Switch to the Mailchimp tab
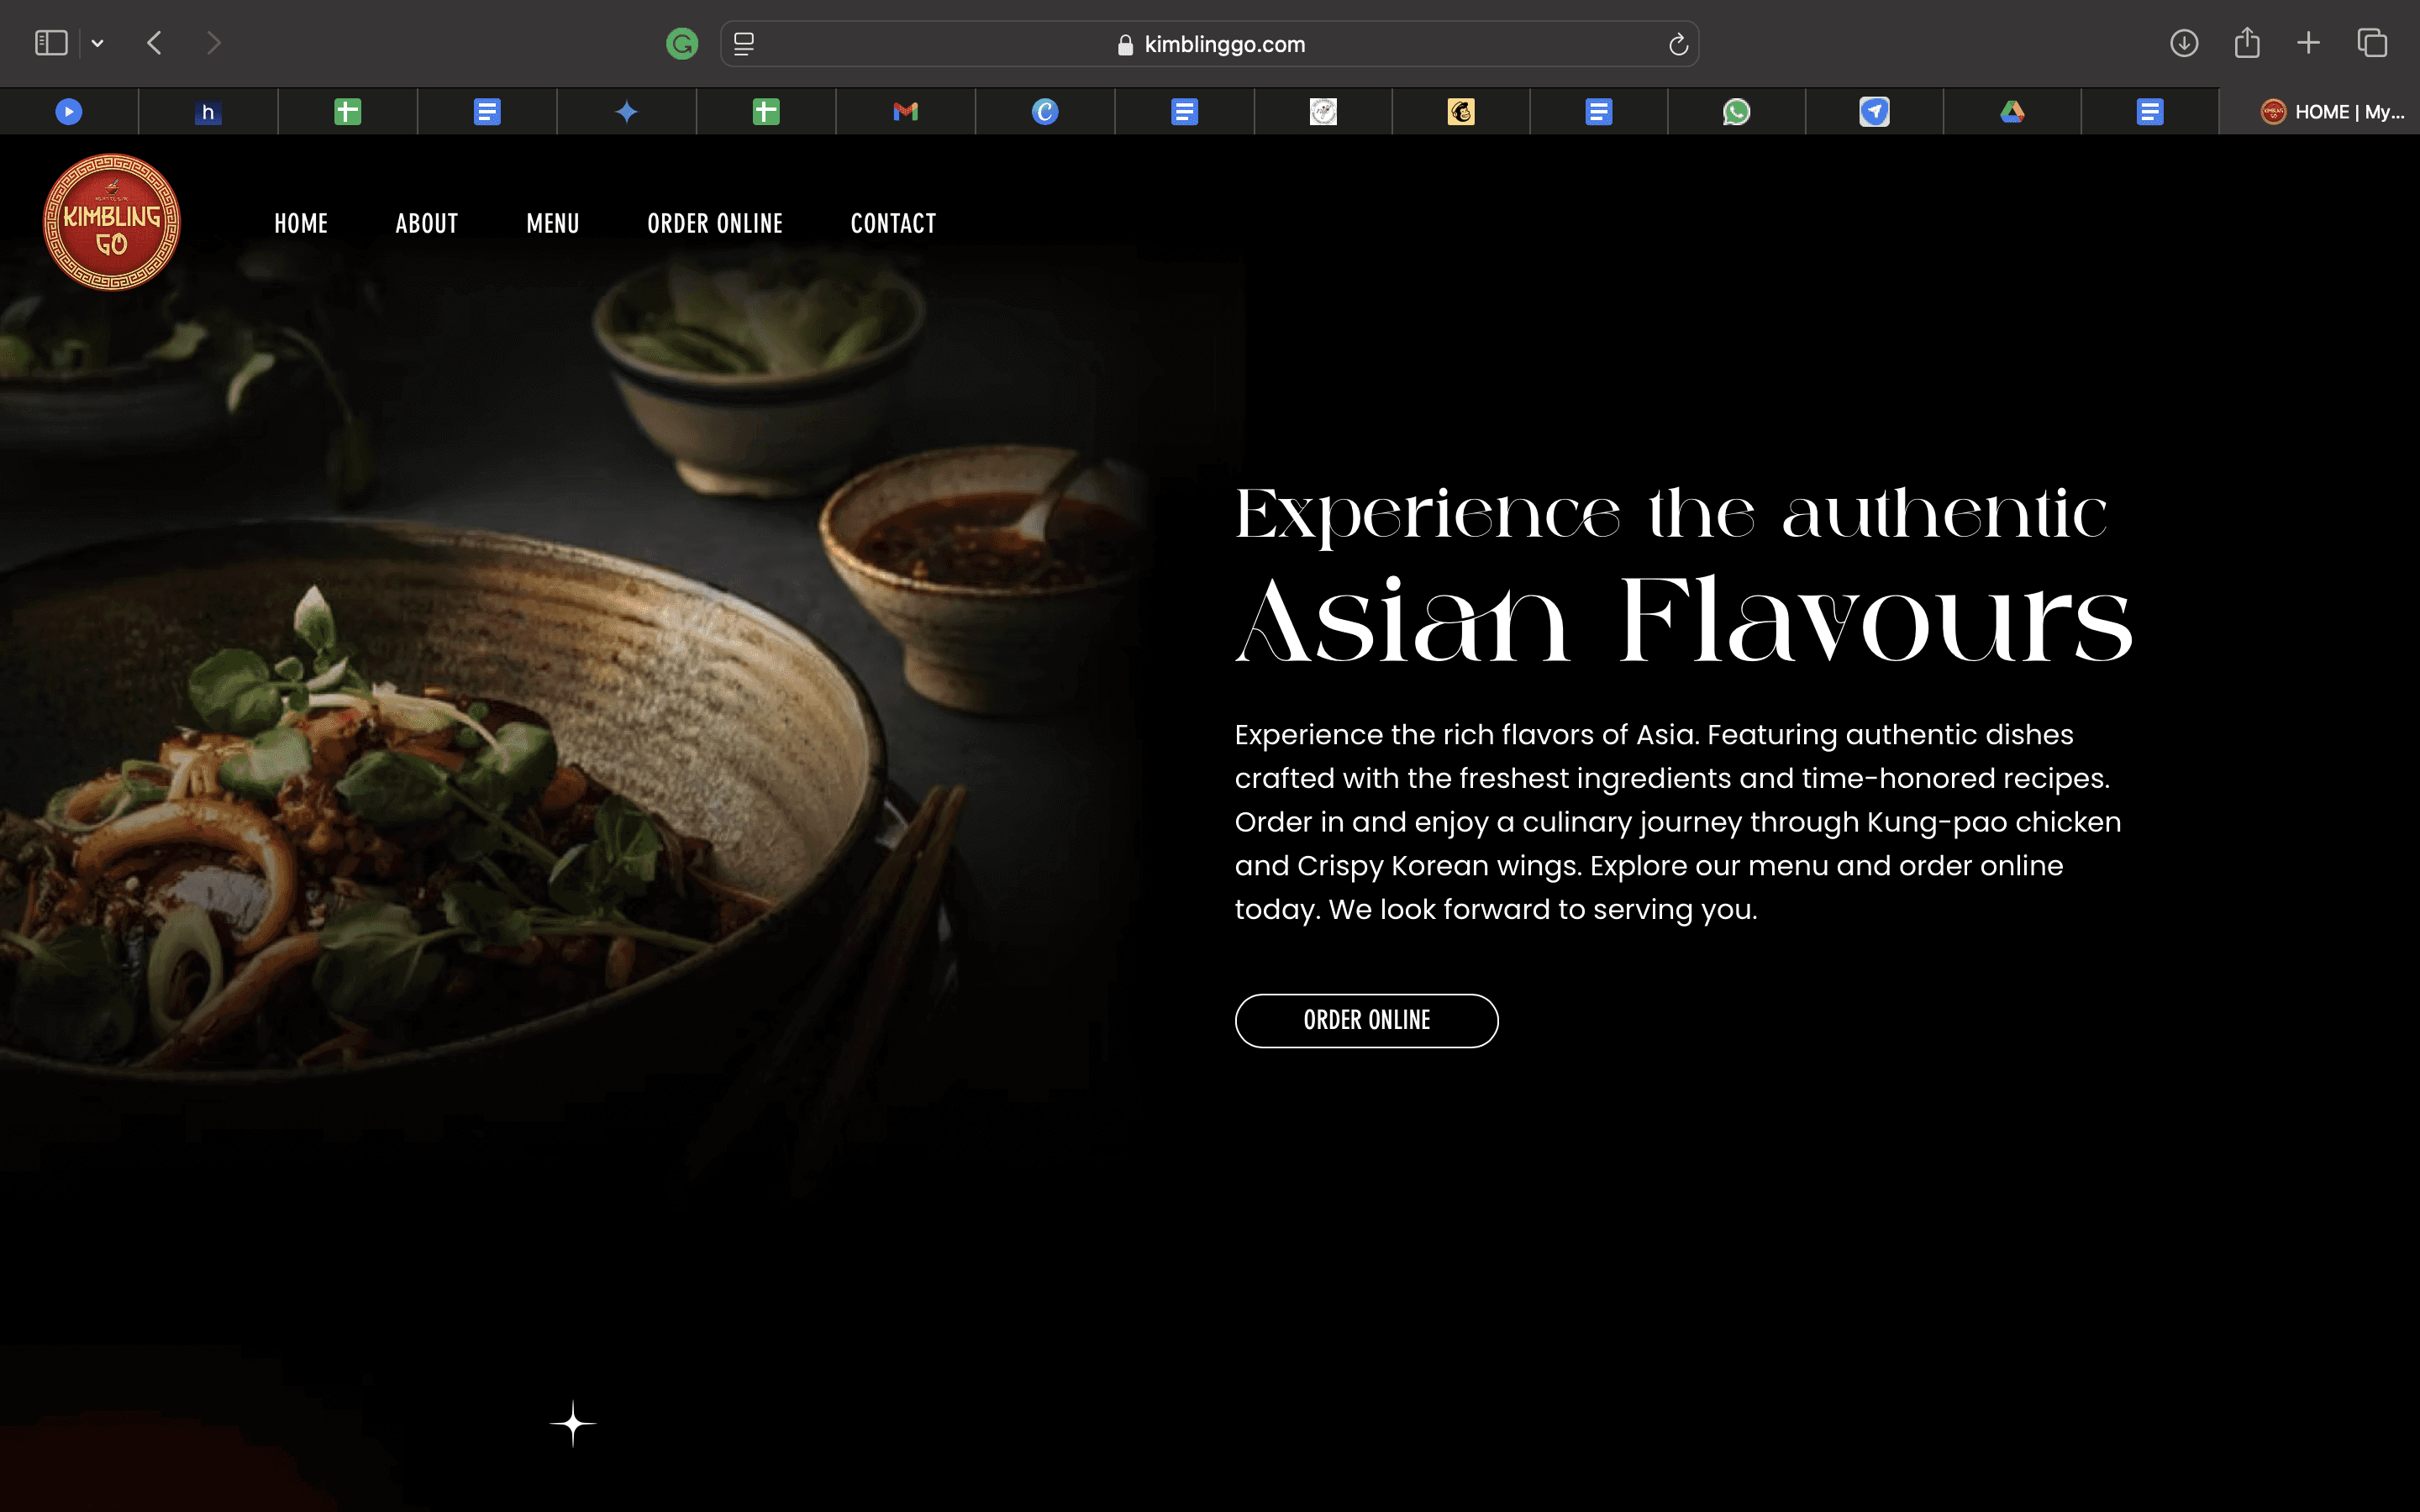The height and width of the screenshot is (1512, 2420). 1460,112
